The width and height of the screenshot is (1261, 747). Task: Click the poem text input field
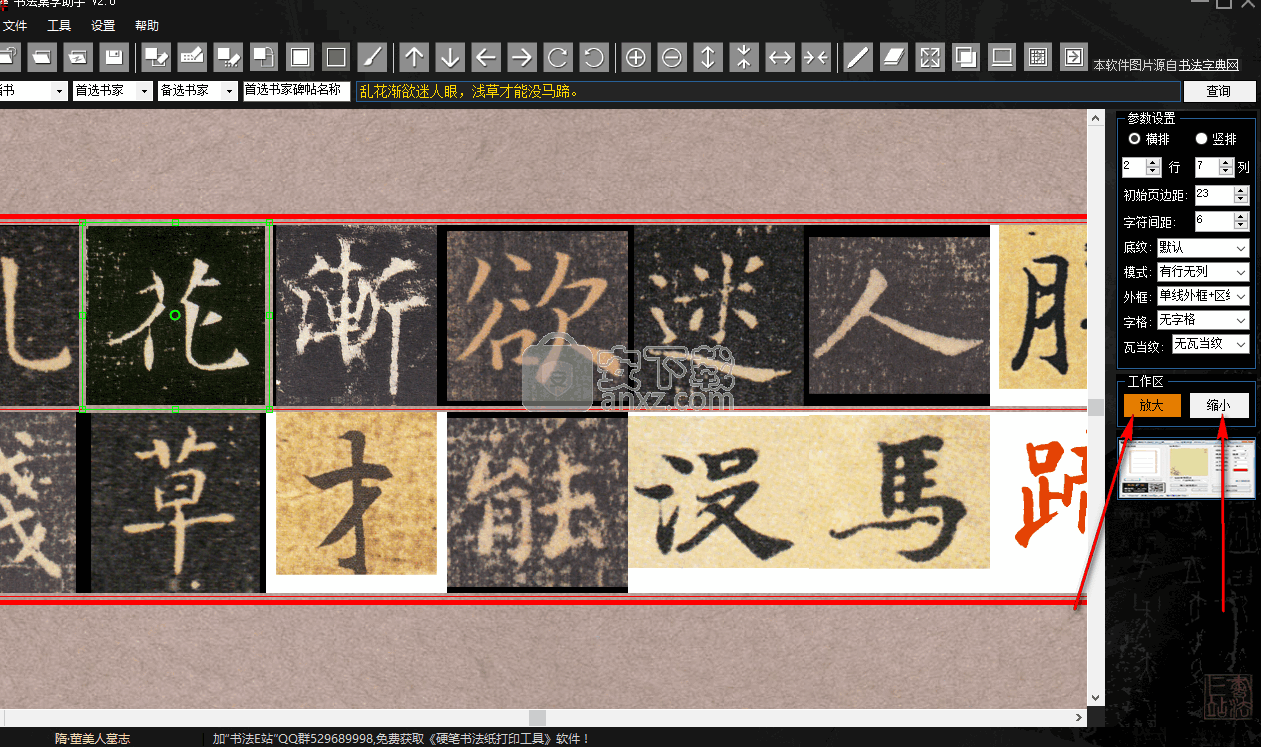pos(768,91)
